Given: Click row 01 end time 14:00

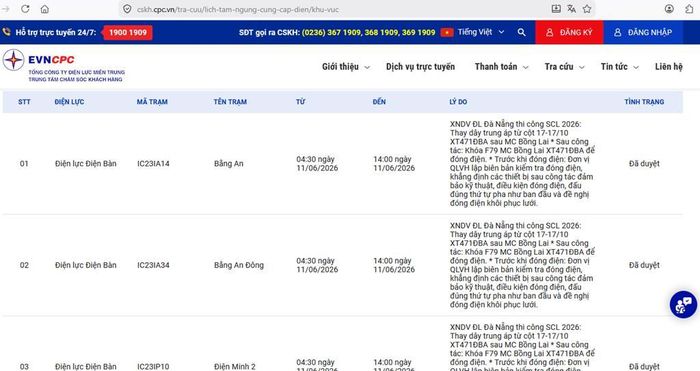Looking at the screenshot, I should 394,164.
